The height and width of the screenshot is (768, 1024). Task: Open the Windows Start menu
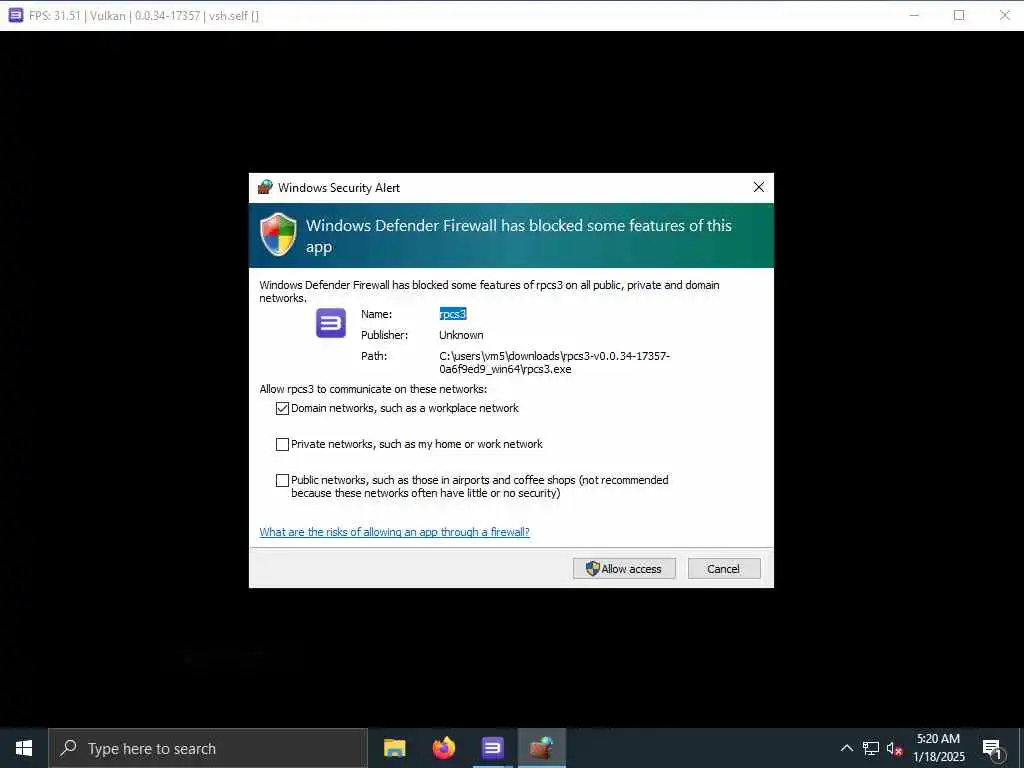[x=24, y=748]
